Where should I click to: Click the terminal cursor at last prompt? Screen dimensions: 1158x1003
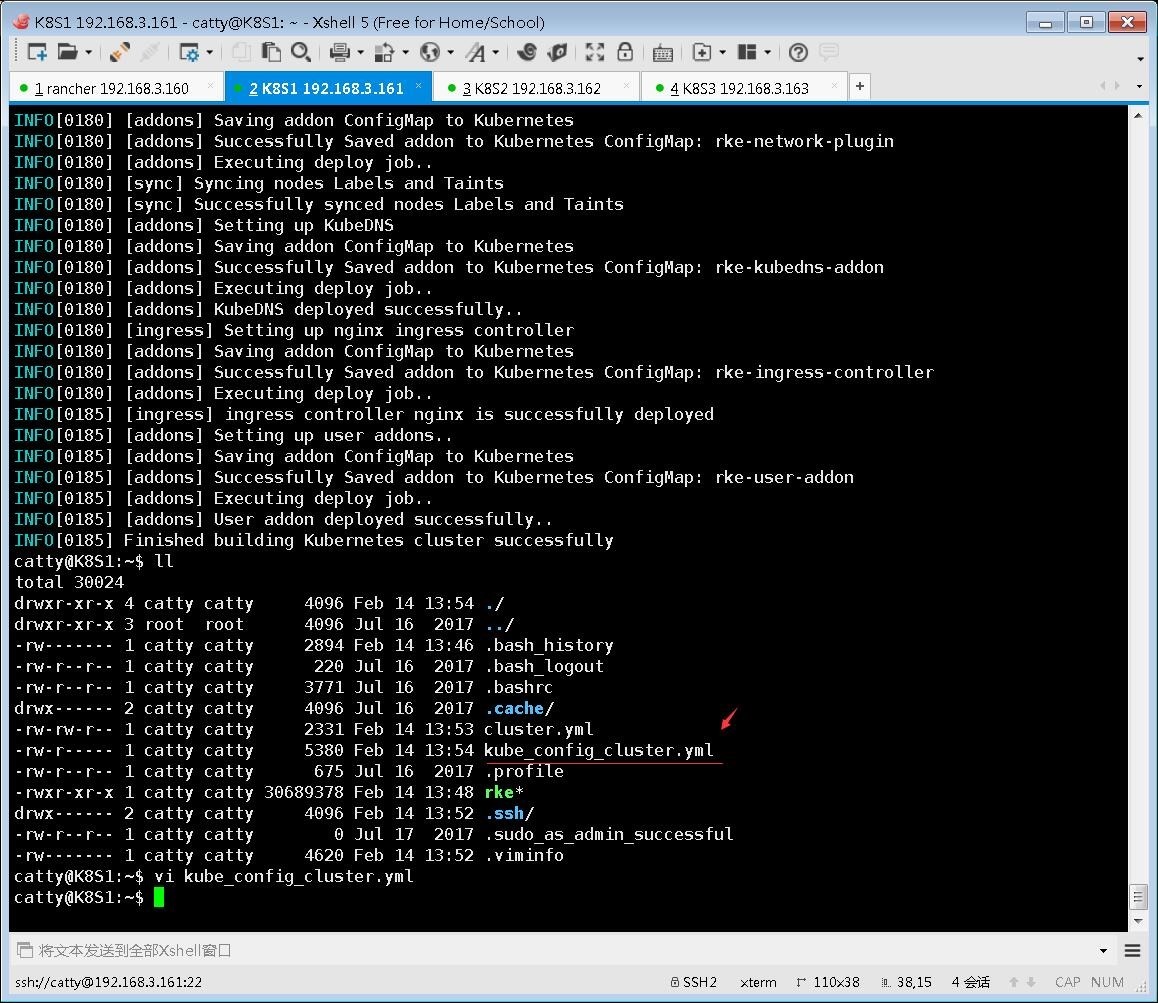click(159, 897)
